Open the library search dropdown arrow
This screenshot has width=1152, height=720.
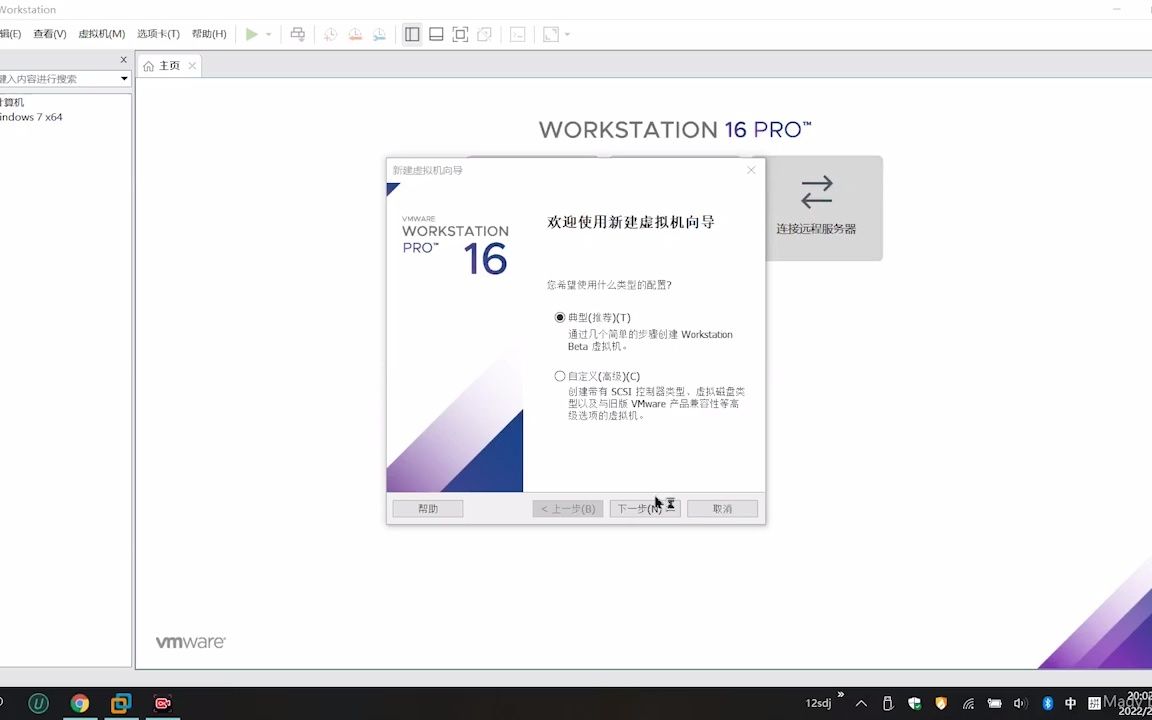point(126,78)
